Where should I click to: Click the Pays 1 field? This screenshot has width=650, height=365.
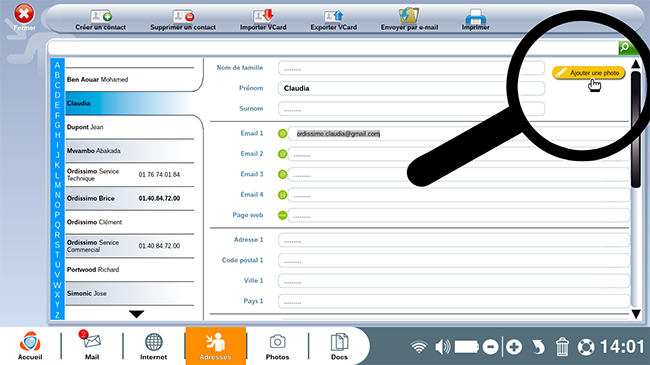(454, 301)
